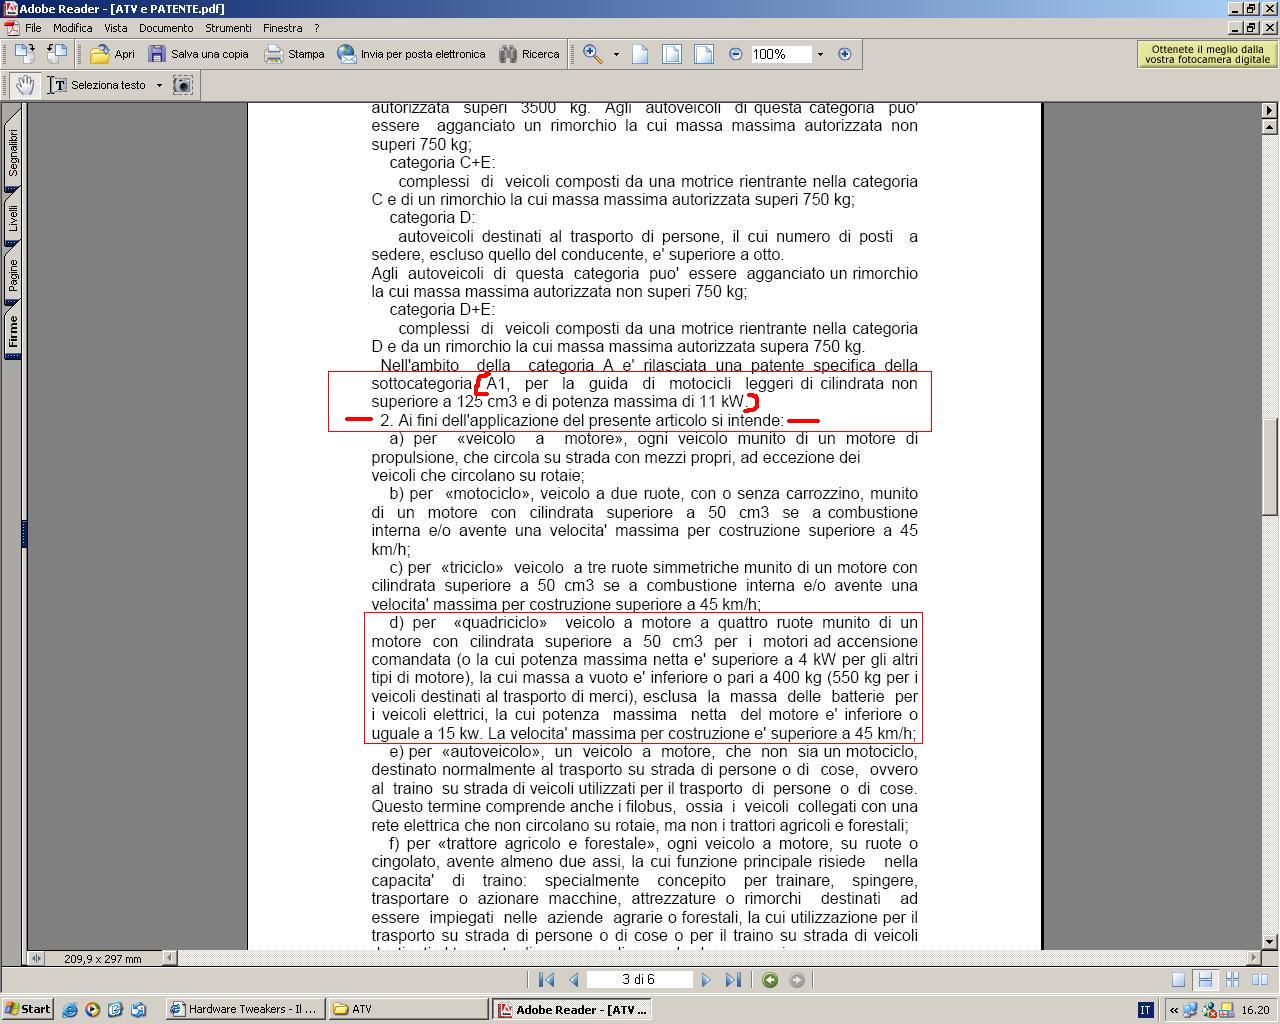Click the fit width view icon
Viewport: 1280px width, 1024px height.
(x=704, y=54)
